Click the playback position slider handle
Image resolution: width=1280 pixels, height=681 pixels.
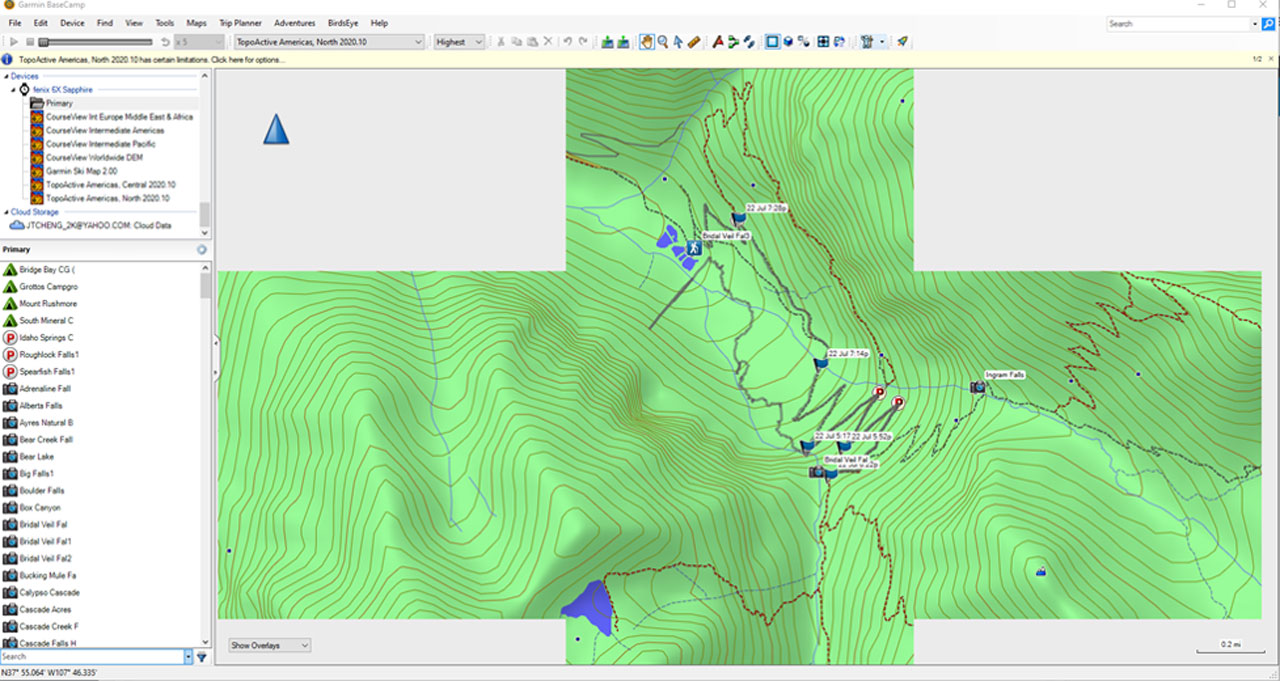coord(43,42)
